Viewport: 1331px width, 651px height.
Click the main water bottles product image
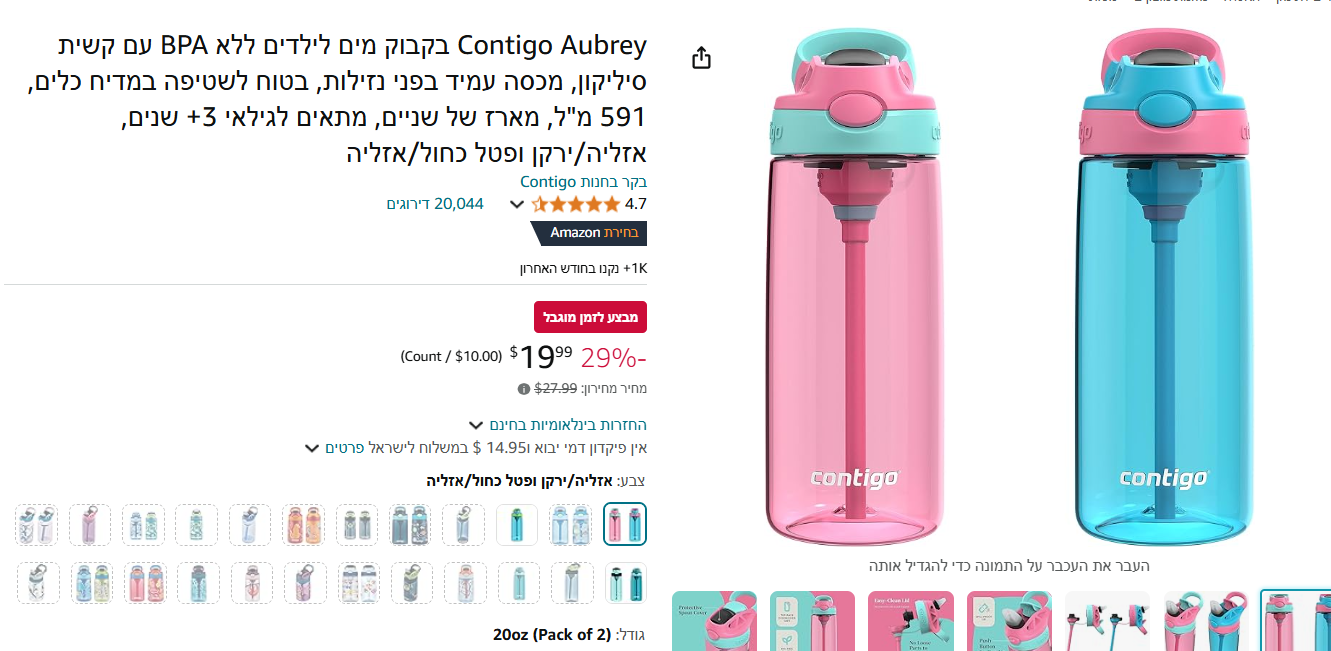click(x=1008, y=290)
